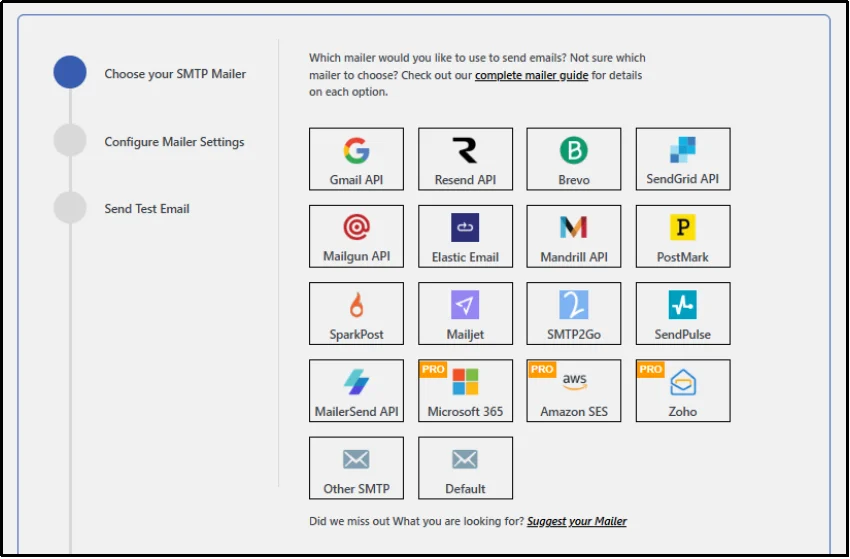Pick the Other SMTP option

(356, 468)
